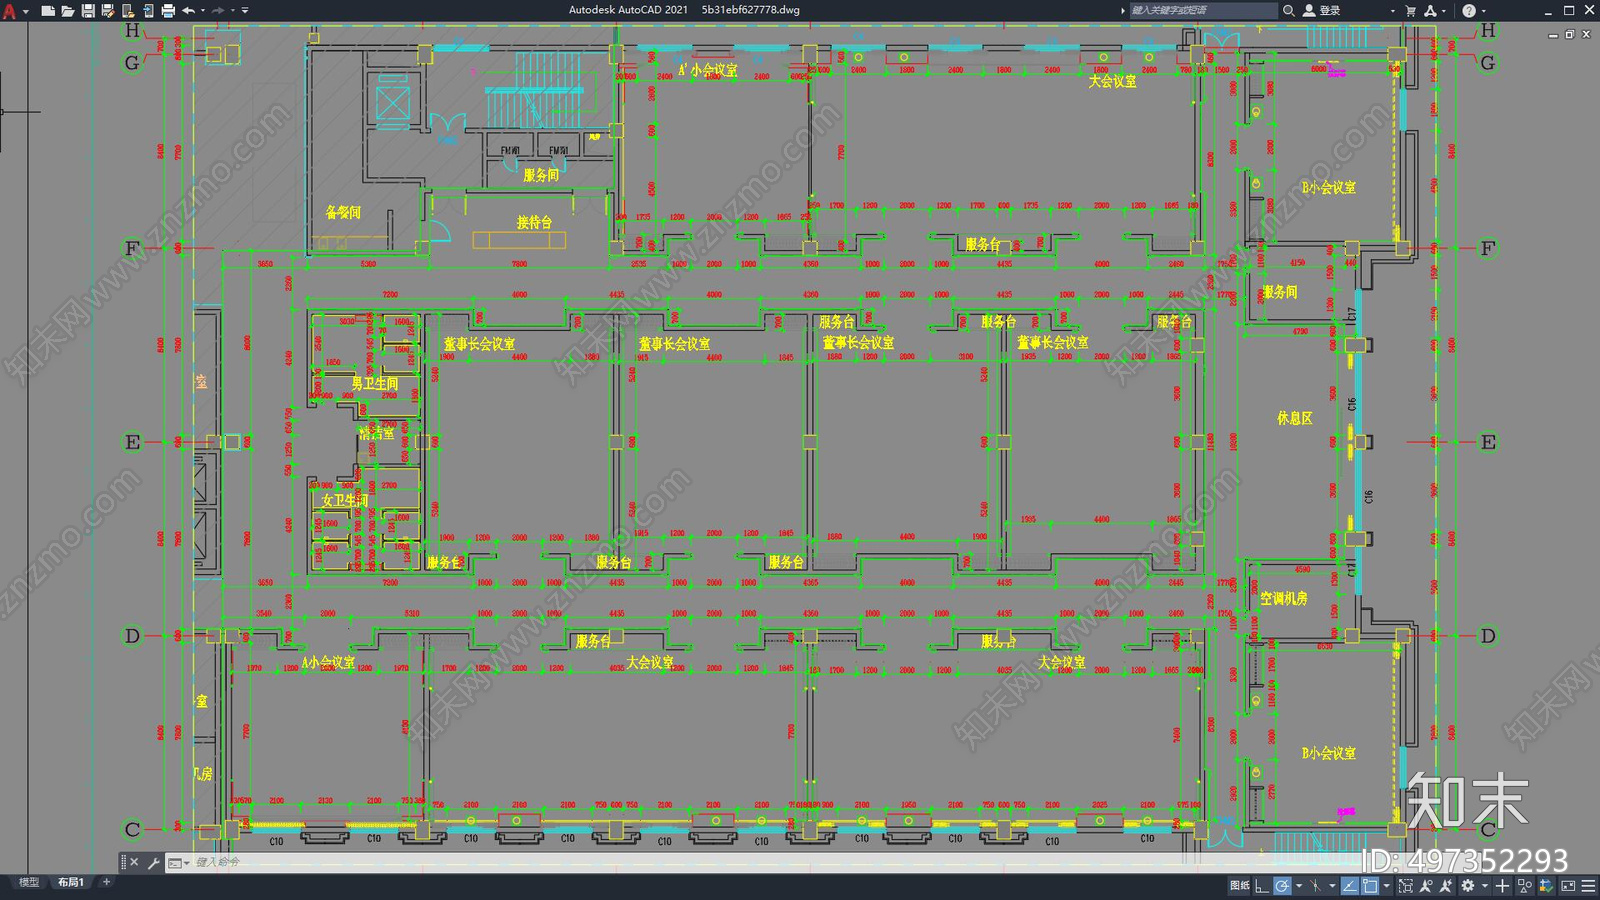1600x900 pixels.
Task: Open status bar customization menu
Action: (1589, 886)
